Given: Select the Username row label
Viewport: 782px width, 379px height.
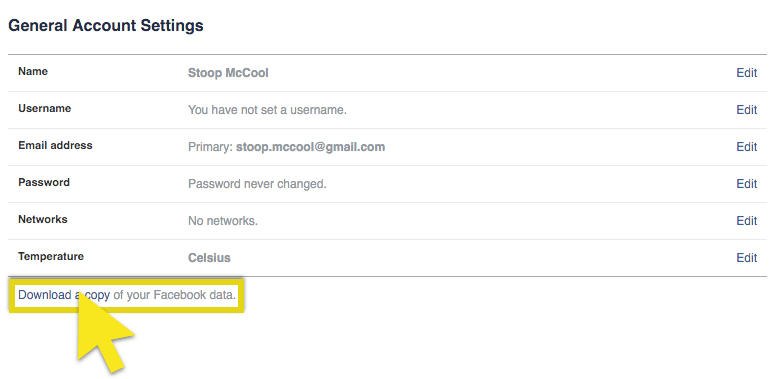Looking at the screenshot, I should tap(44, 108).
